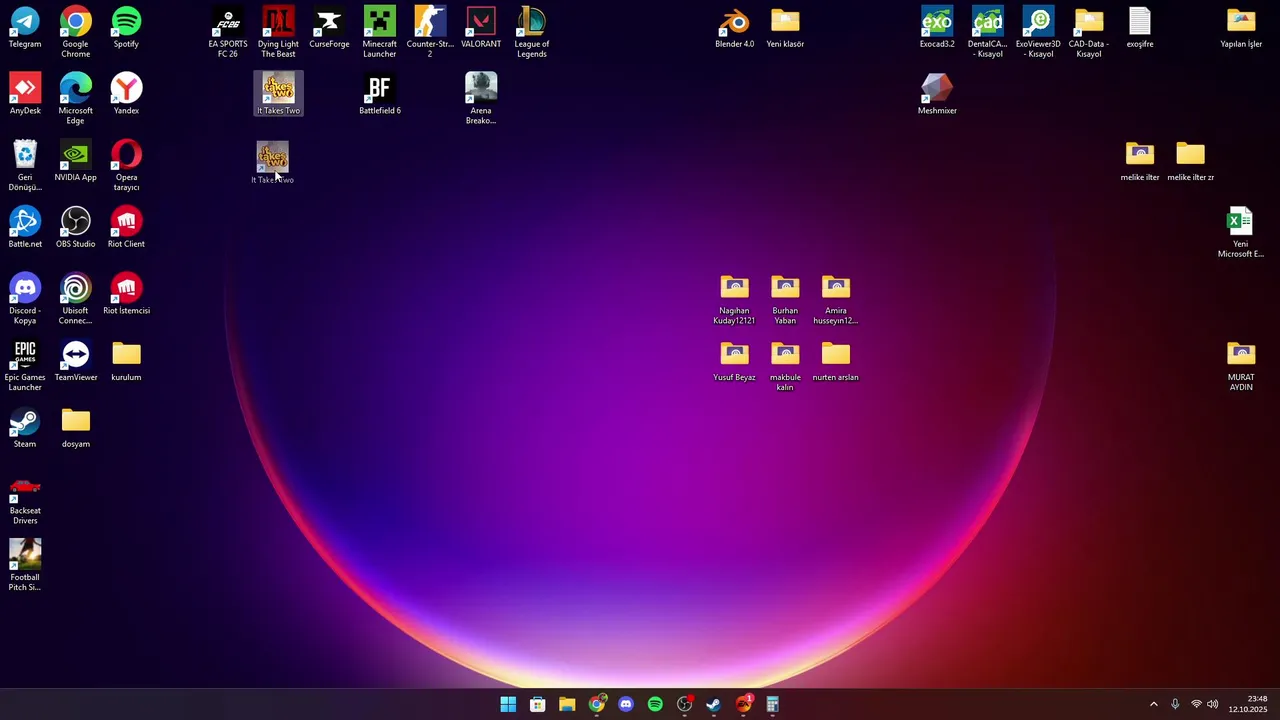Select the Ubisoft Connect shortcut
Image resolution: width=1280 pixels, height=720 pixels.
(76, 299)
